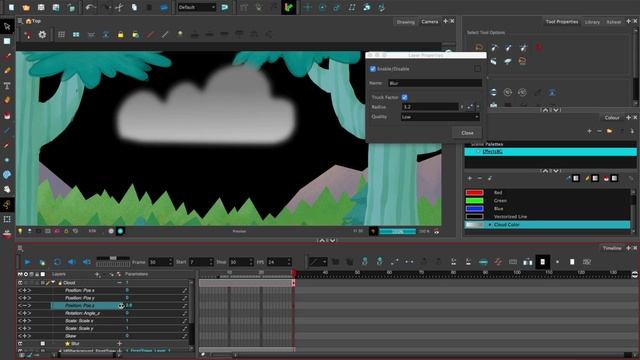The height and width of the screenshot is (360, 640).
Task: Select the Timeline tab
Action: (x=612, y=248)
